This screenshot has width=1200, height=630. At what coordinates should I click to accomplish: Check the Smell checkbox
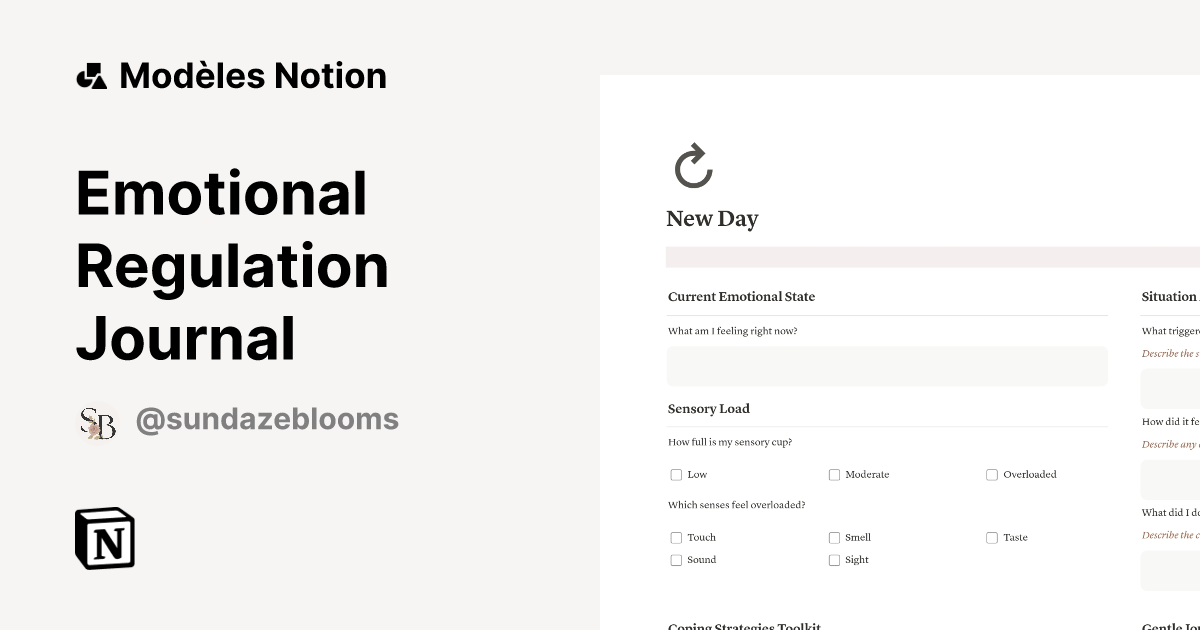834,537
